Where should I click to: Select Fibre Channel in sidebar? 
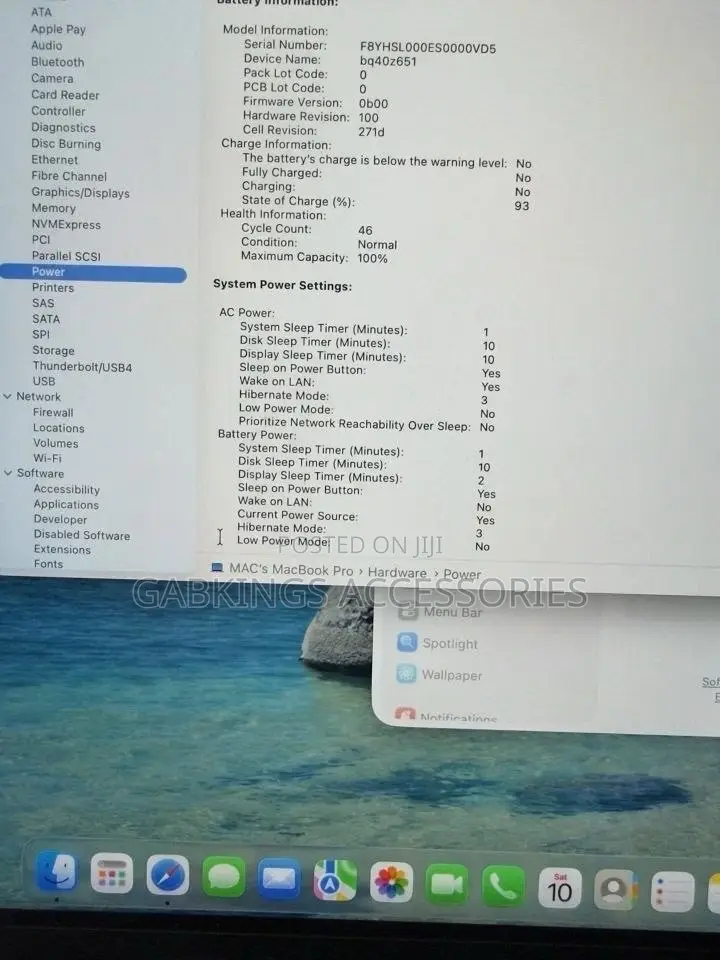pos(69,176)
